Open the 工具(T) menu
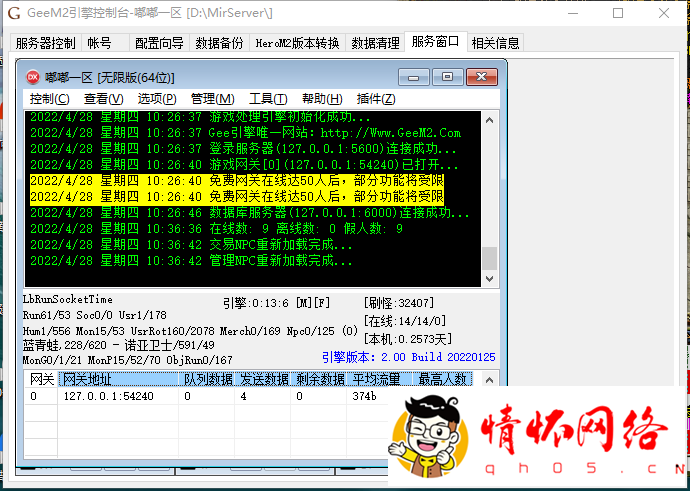This screenshot has height=491, width=690. [x=268, y=99]
